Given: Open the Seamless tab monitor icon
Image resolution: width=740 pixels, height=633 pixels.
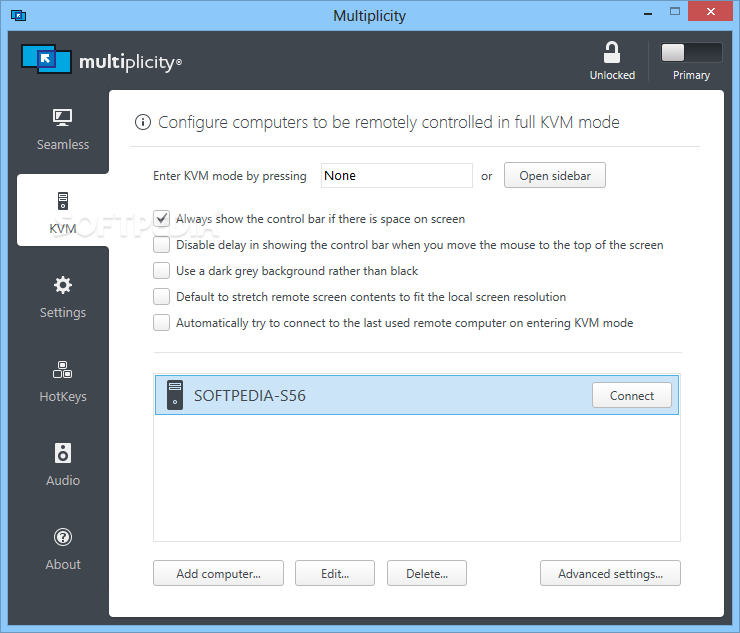Looking at the screenshot, I should point(62,117).
